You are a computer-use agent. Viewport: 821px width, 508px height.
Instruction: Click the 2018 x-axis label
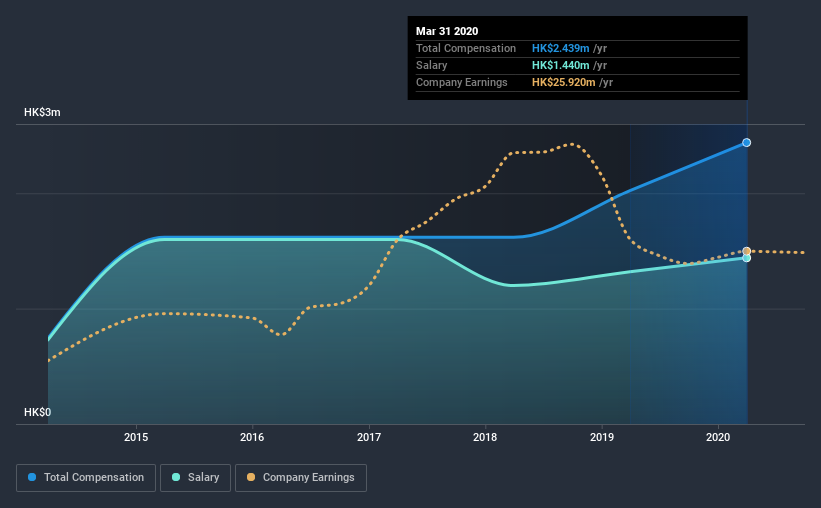(485, 437)
